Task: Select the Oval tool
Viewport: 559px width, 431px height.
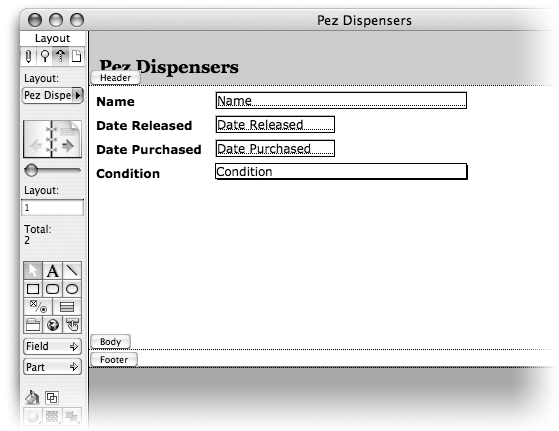Action: coord(72,289)
